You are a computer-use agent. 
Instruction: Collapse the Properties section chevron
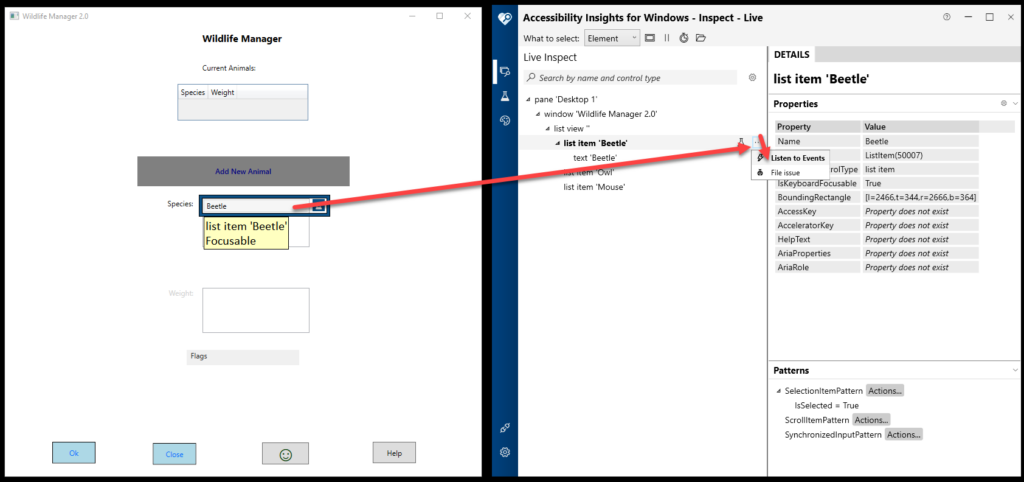1015,104
